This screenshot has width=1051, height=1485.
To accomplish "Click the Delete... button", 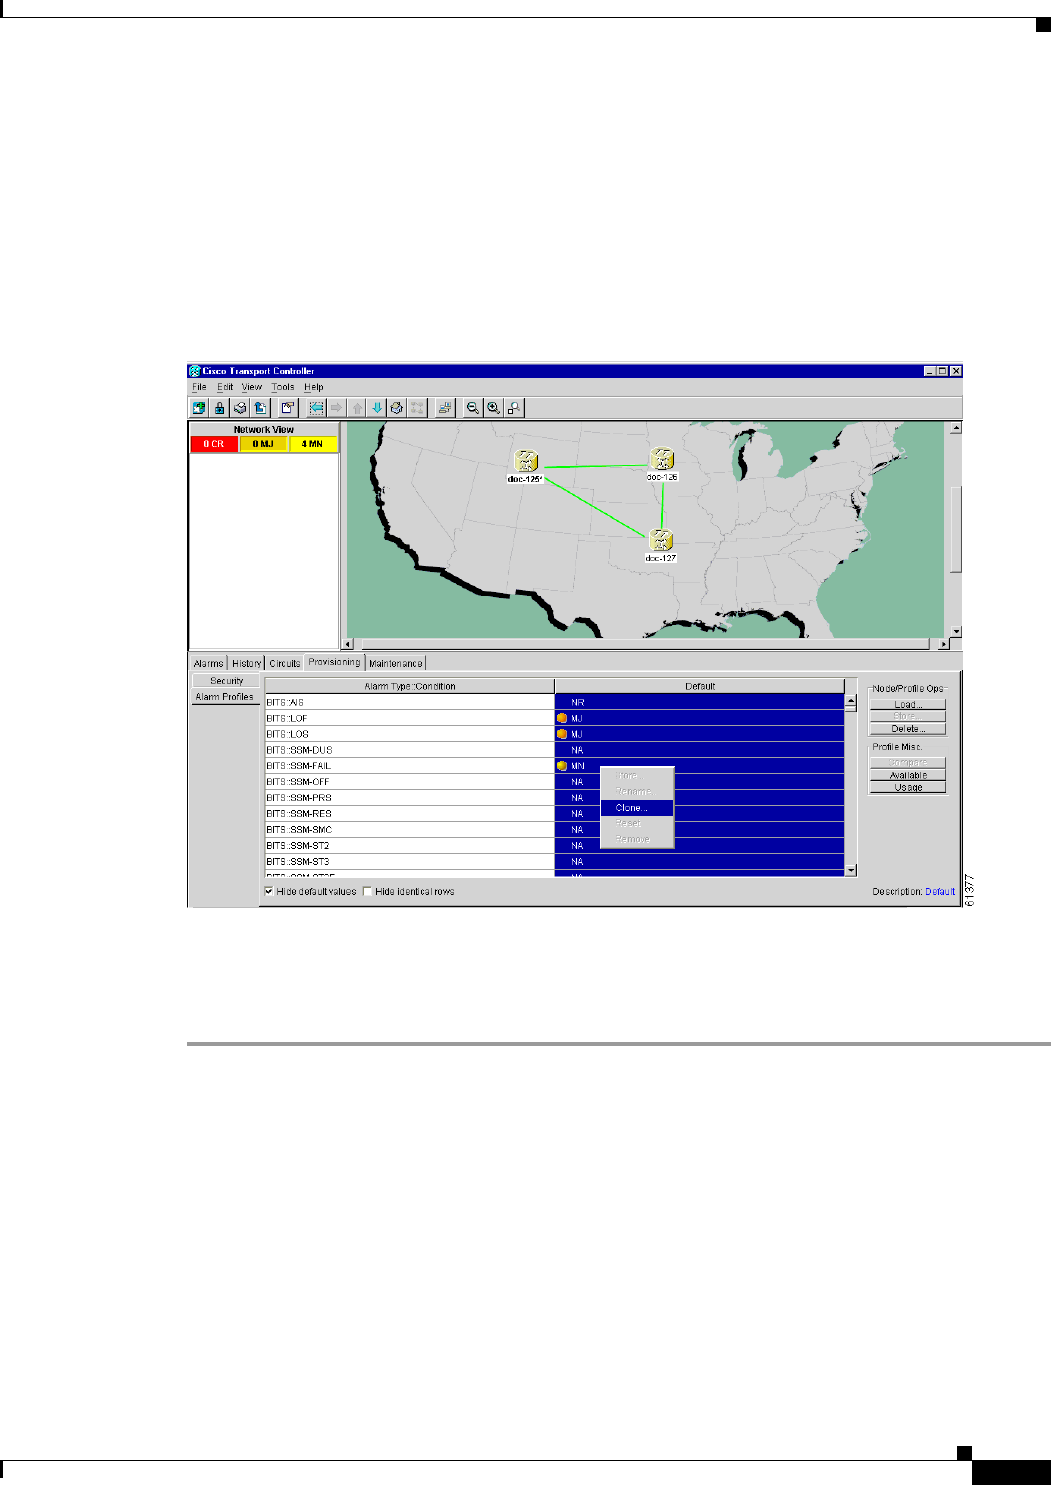I will [907, 729].
